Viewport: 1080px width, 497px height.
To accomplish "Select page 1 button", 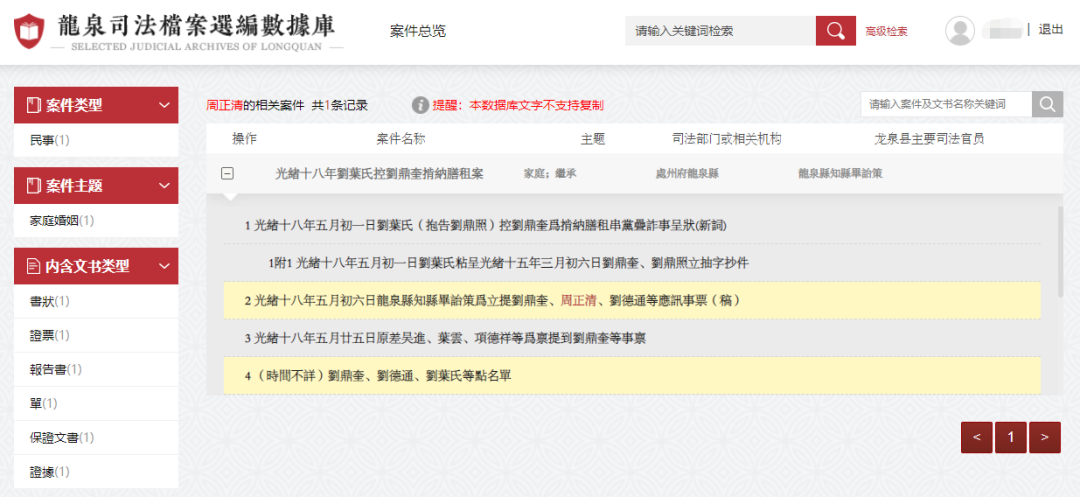I will (1010, 438).
